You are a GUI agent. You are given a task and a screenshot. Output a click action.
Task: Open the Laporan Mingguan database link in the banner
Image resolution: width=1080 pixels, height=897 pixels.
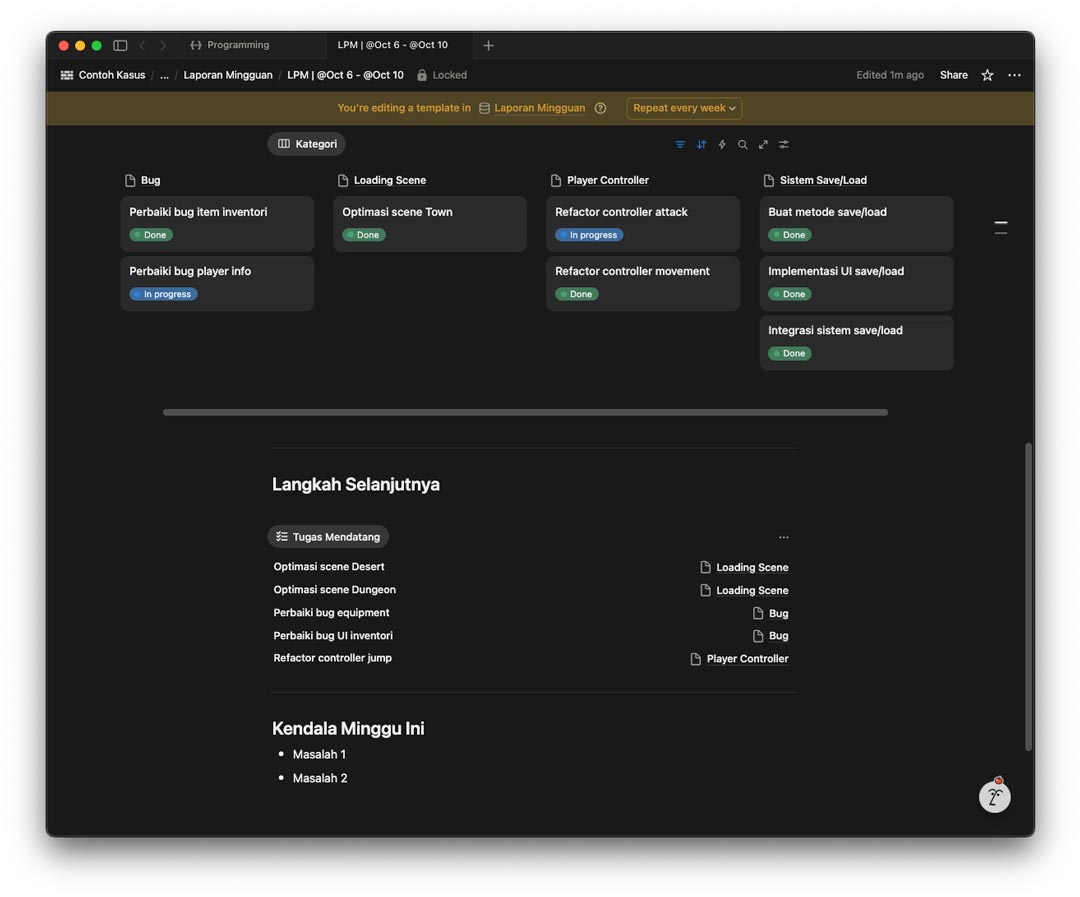click(539, 108)
